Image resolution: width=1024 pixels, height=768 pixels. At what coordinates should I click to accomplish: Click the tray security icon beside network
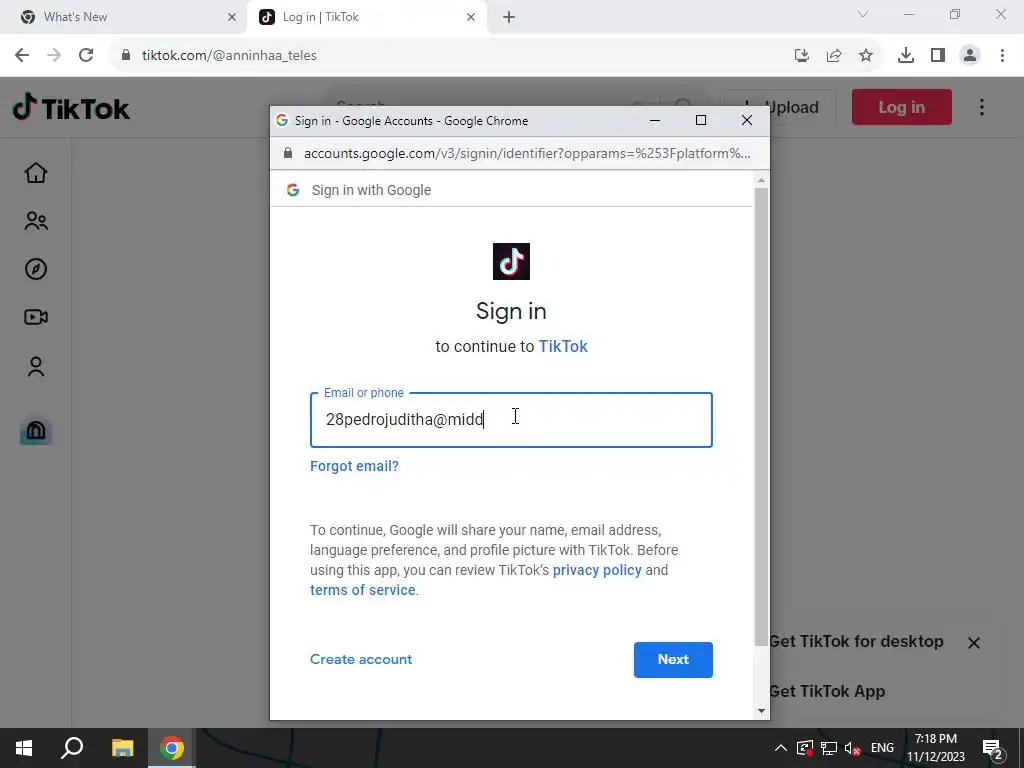click(x=805, y=748)
